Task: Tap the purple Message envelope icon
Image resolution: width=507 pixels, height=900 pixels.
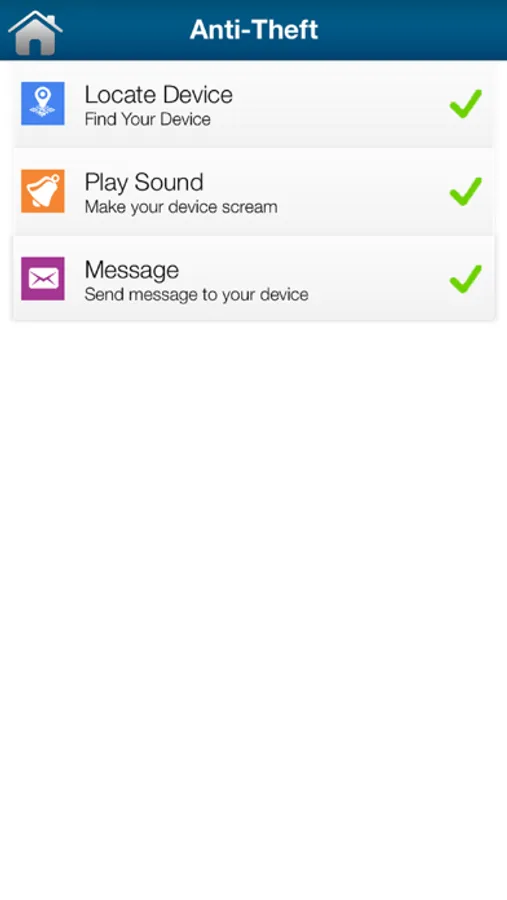Action: 43,278
